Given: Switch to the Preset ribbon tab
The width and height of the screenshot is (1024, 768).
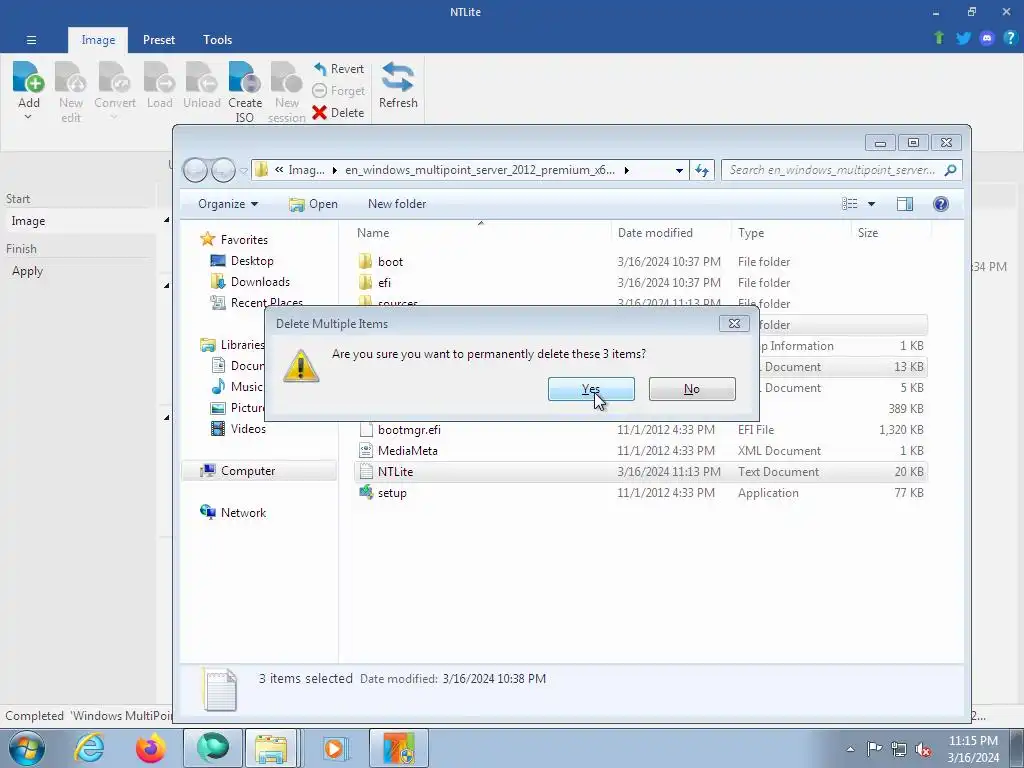Looking at the screenshot, I should pos(159,40).
